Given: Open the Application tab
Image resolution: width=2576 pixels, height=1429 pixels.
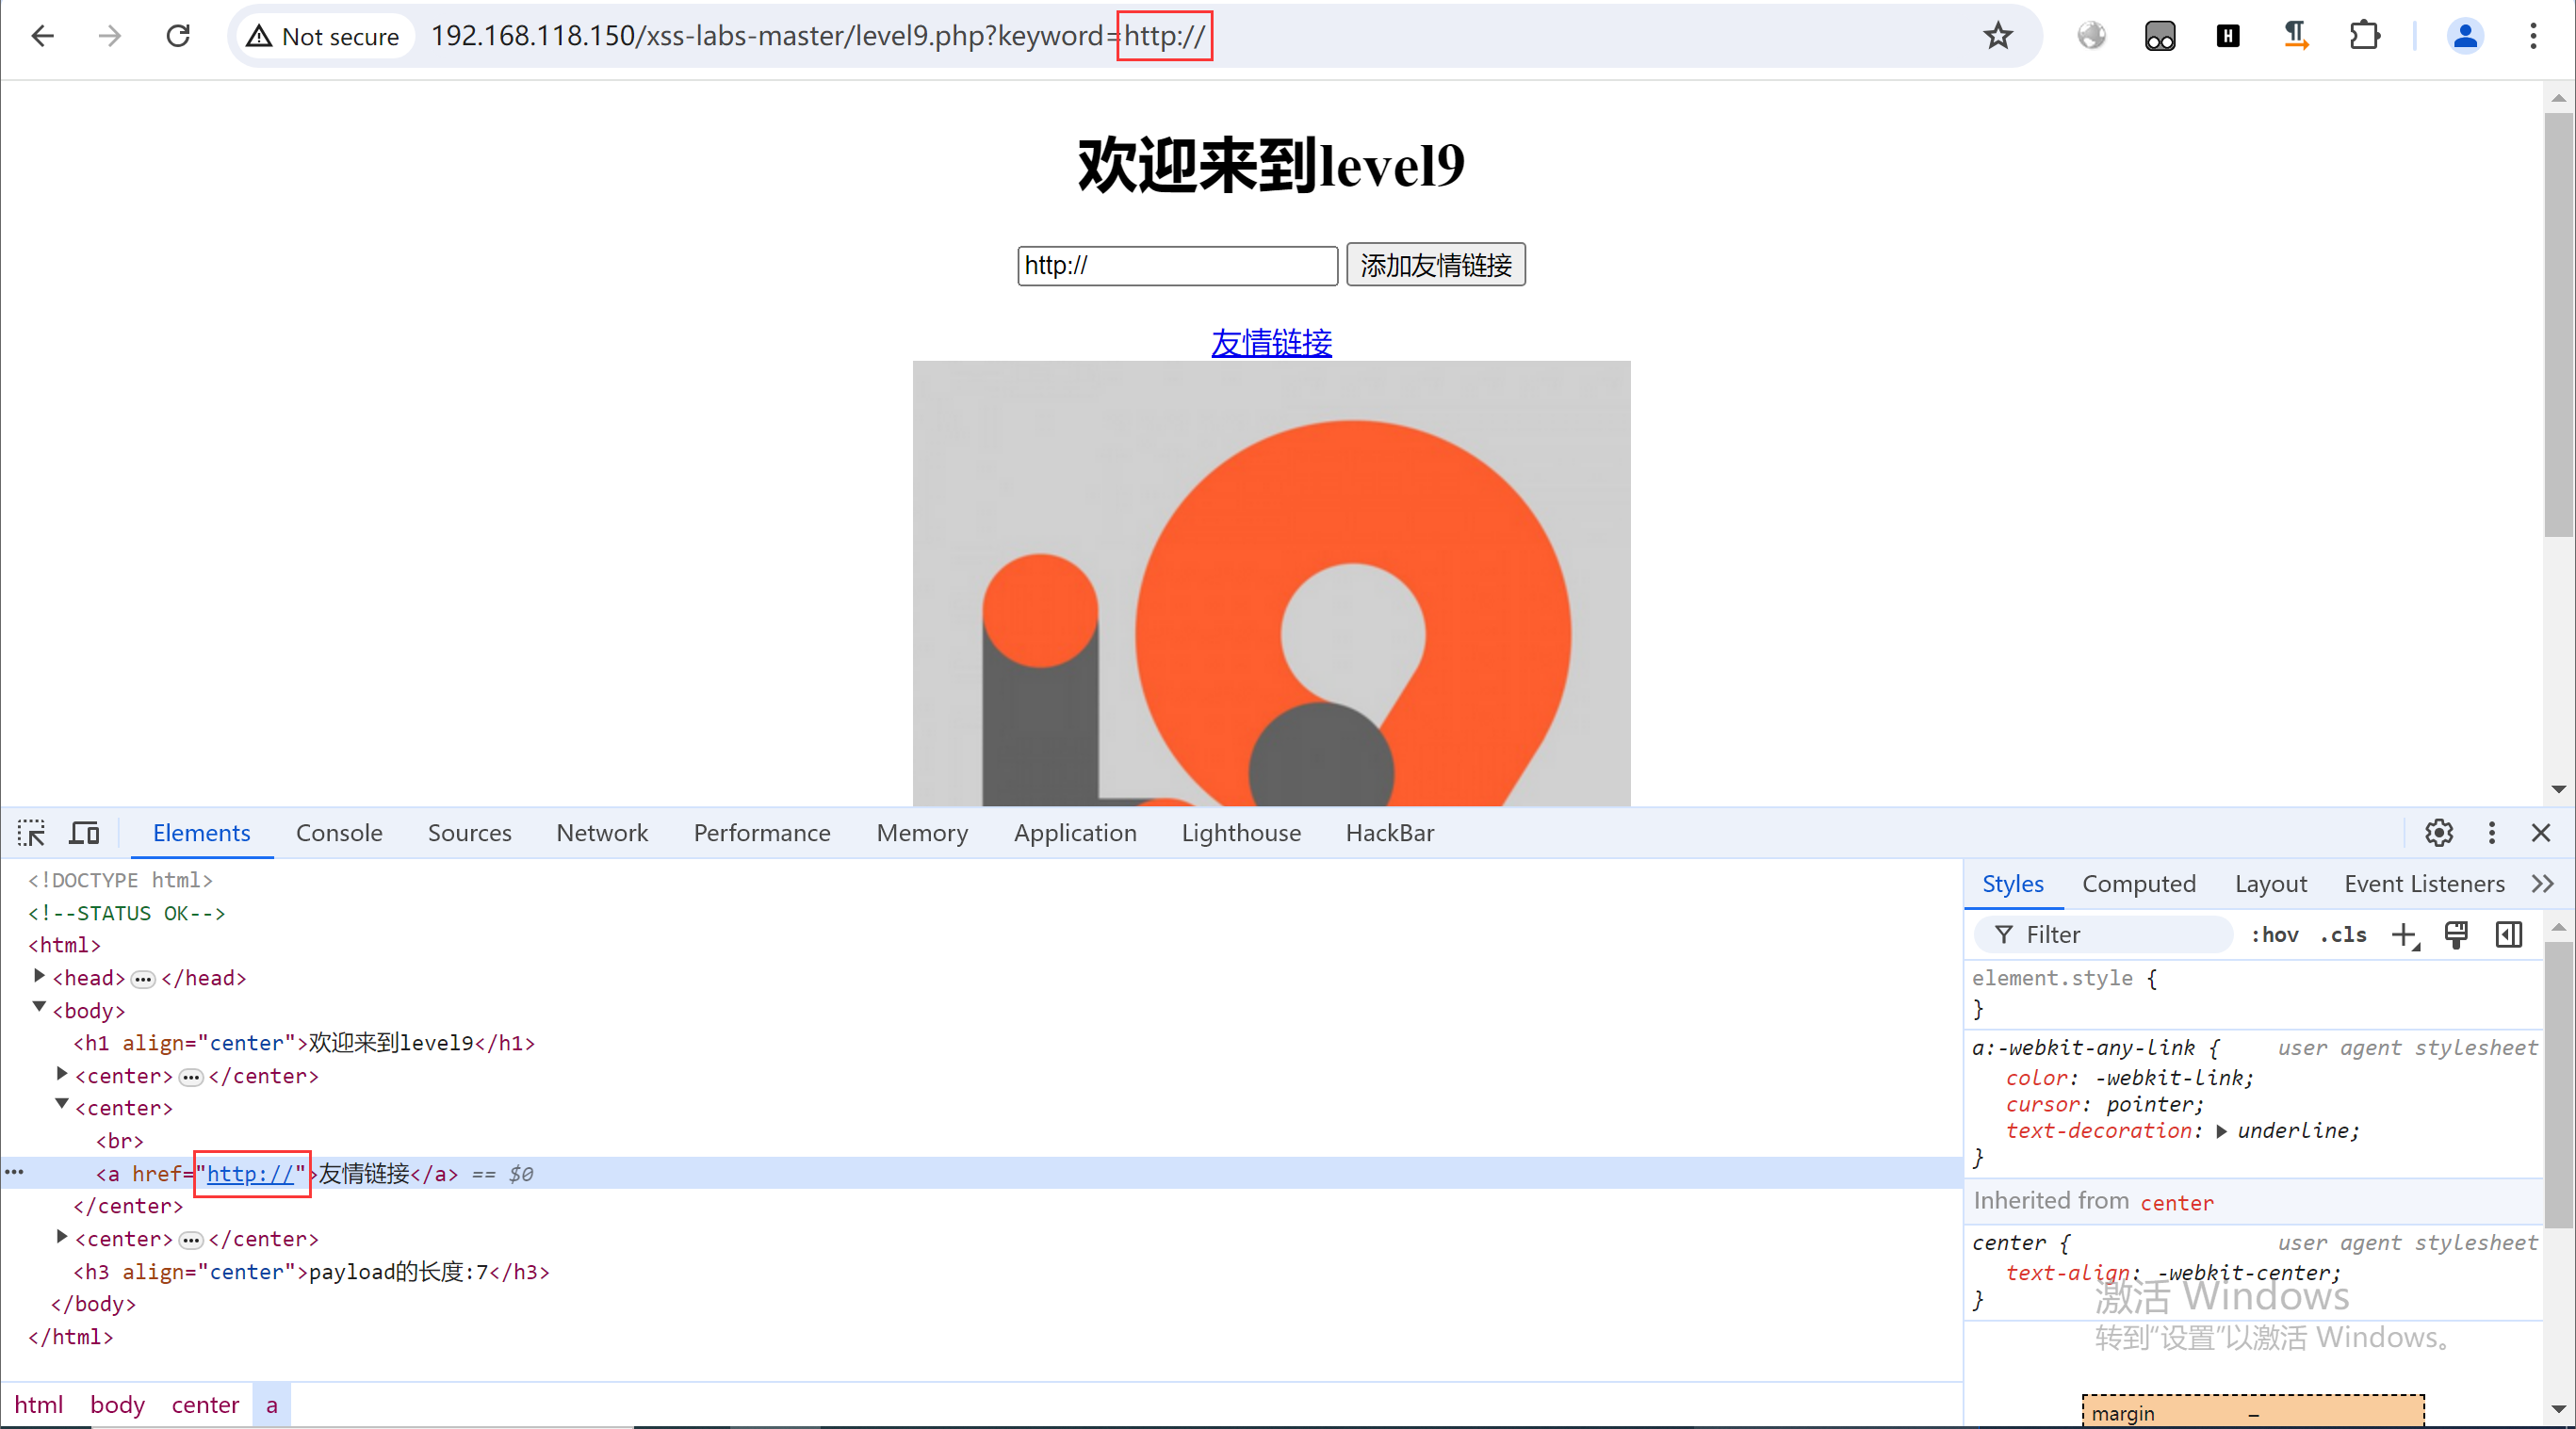Looking at the screenshot, I should pyautogui.click(x=1075, y=833).
